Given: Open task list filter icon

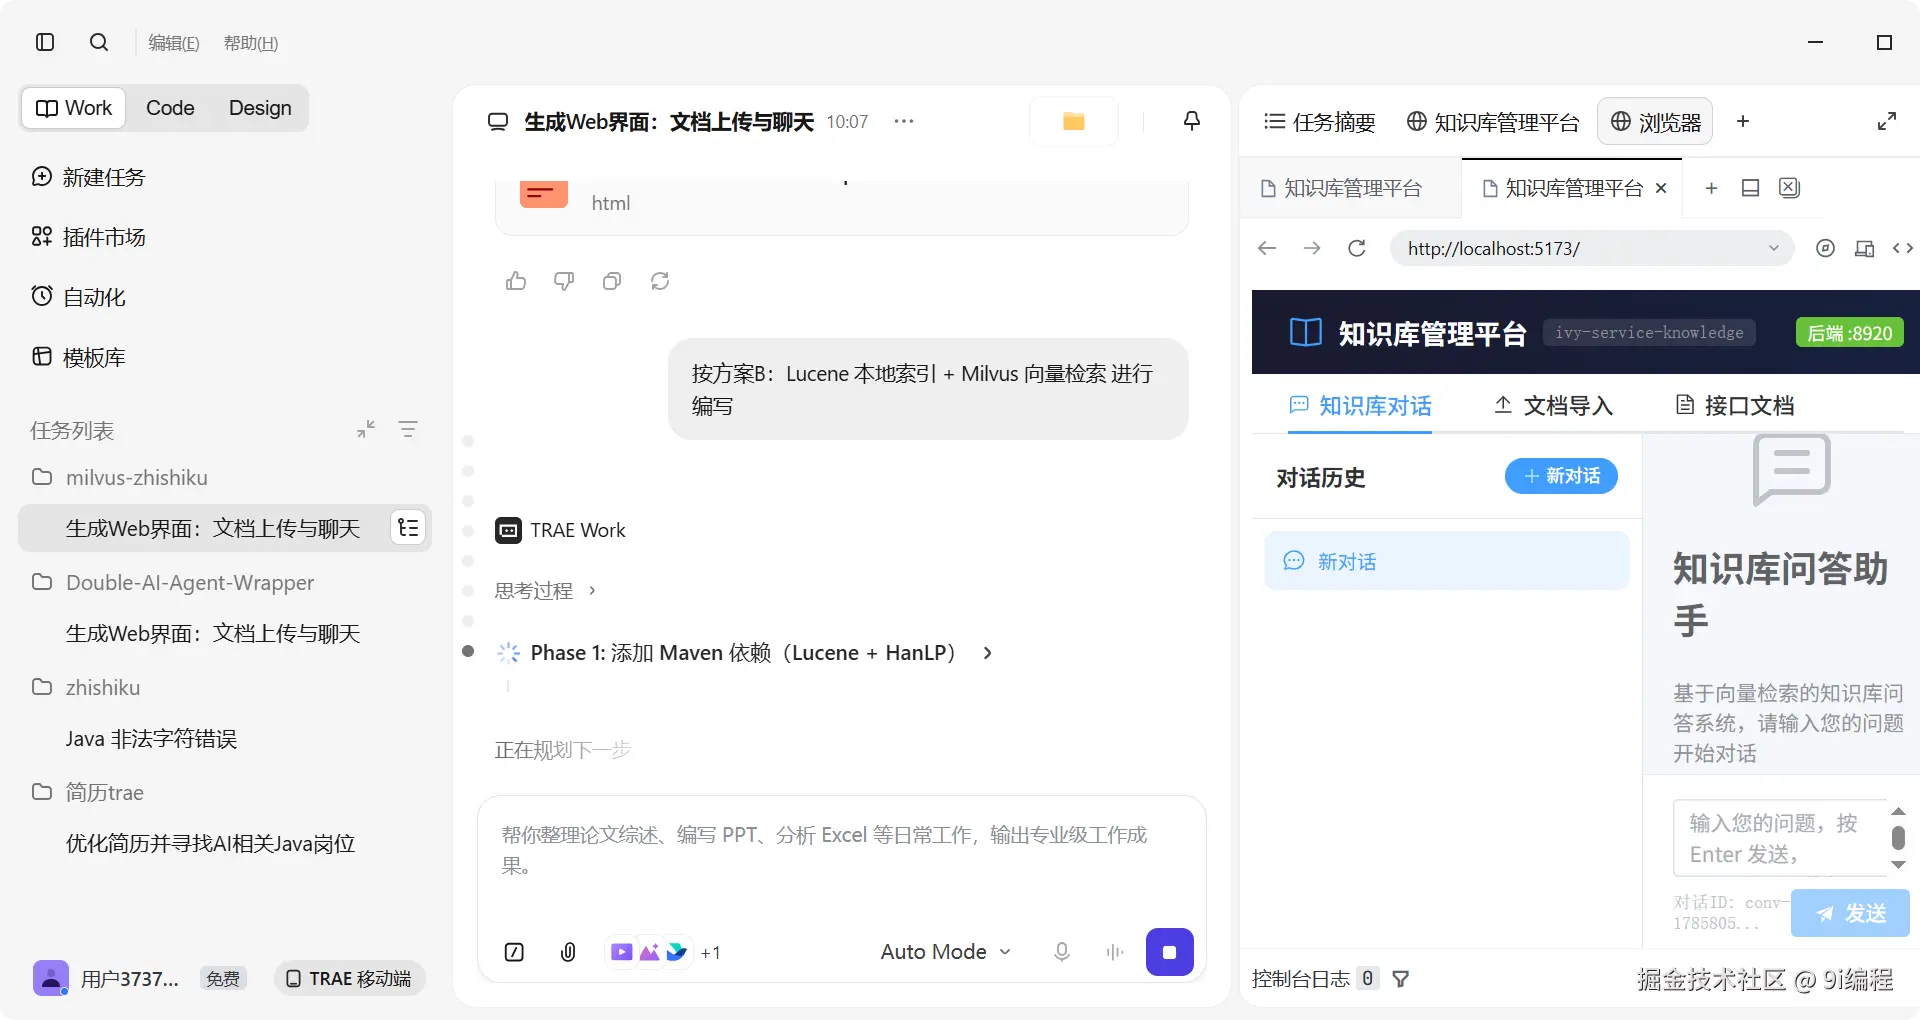Looking at the screenshot, I should point(408,429).
